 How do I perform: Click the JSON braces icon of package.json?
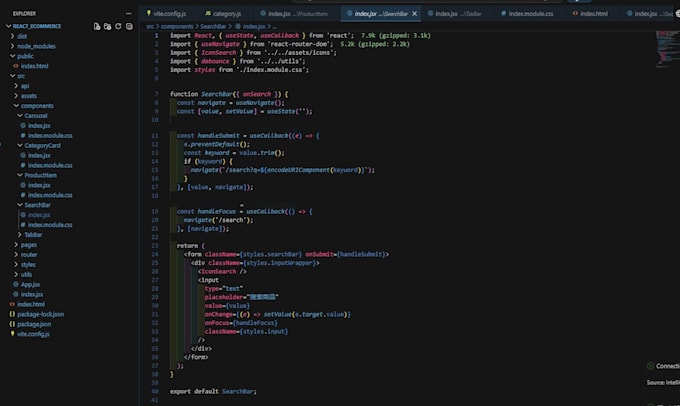pos(12,324)
